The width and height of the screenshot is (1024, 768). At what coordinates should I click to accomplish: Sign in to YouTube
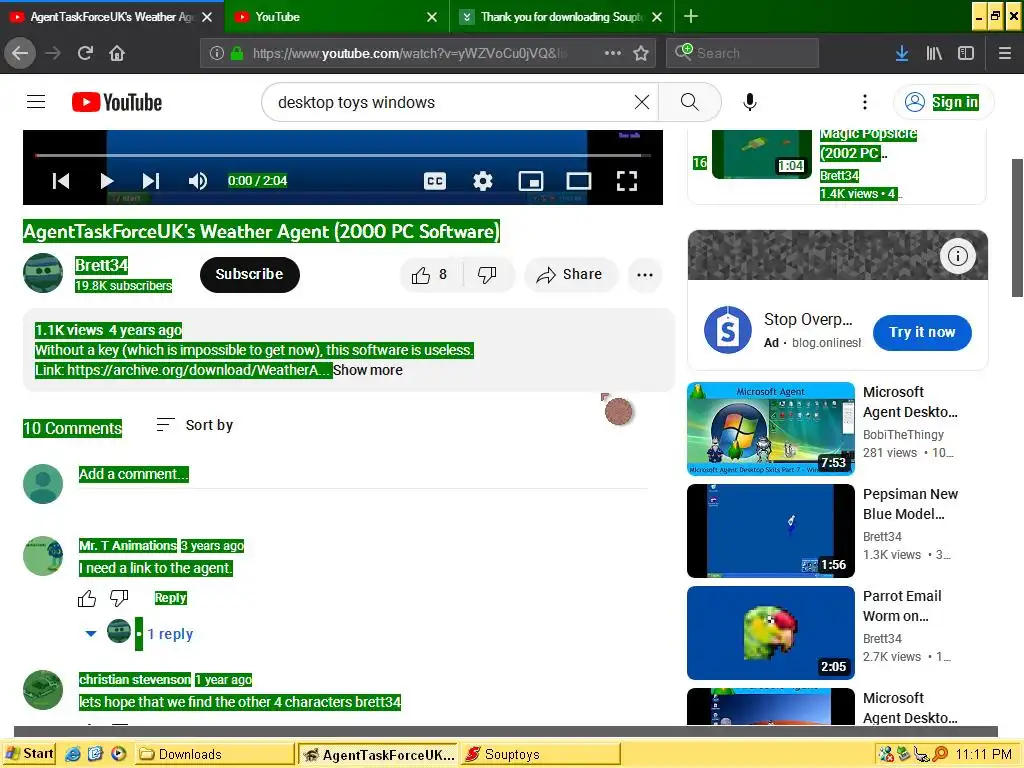pyautogui.click(x=944, y=102)
